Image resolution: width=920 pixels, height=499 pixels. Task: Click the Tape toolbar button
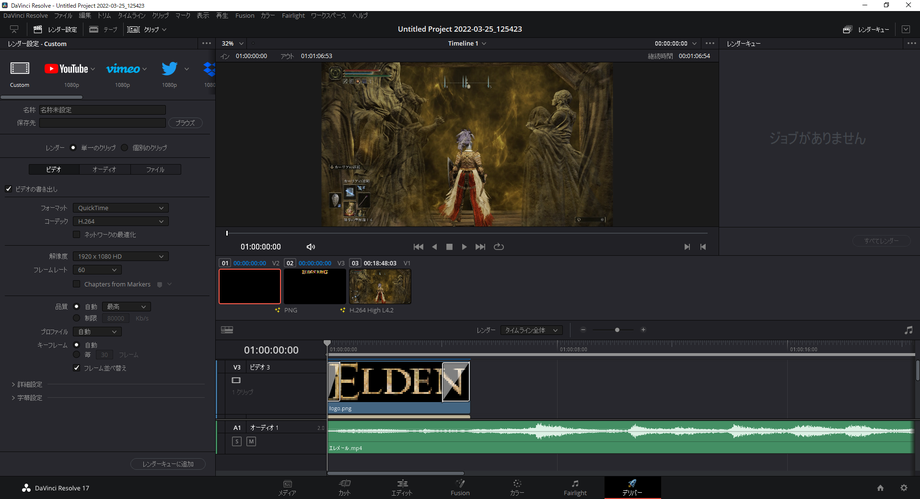click(103, 29)
